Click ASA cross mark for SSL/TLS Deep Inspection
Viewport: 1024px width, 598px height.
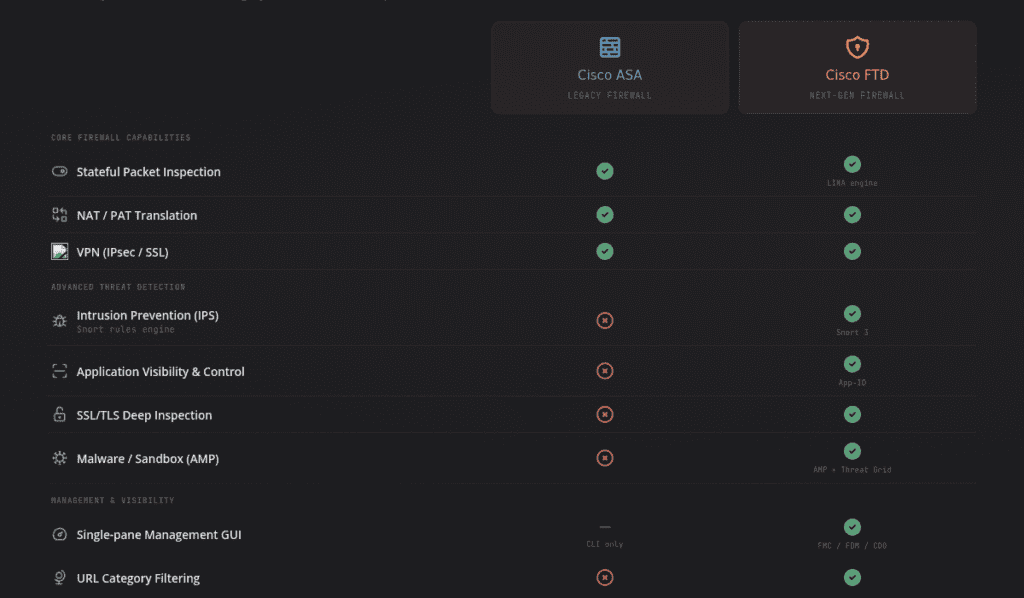tap(605, 415)
